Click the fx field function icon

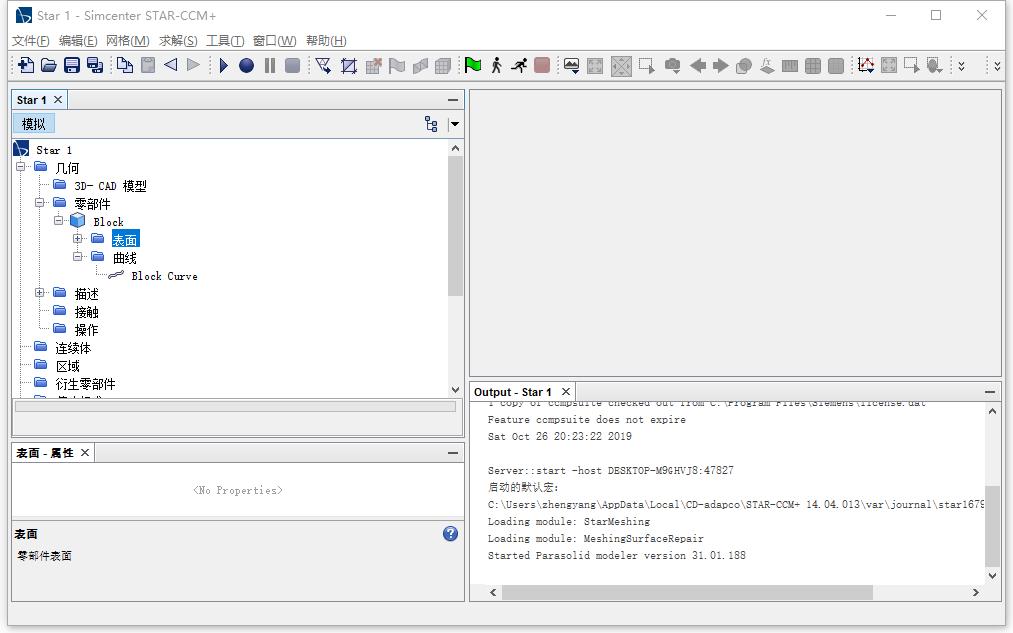[x=767, y=65]
